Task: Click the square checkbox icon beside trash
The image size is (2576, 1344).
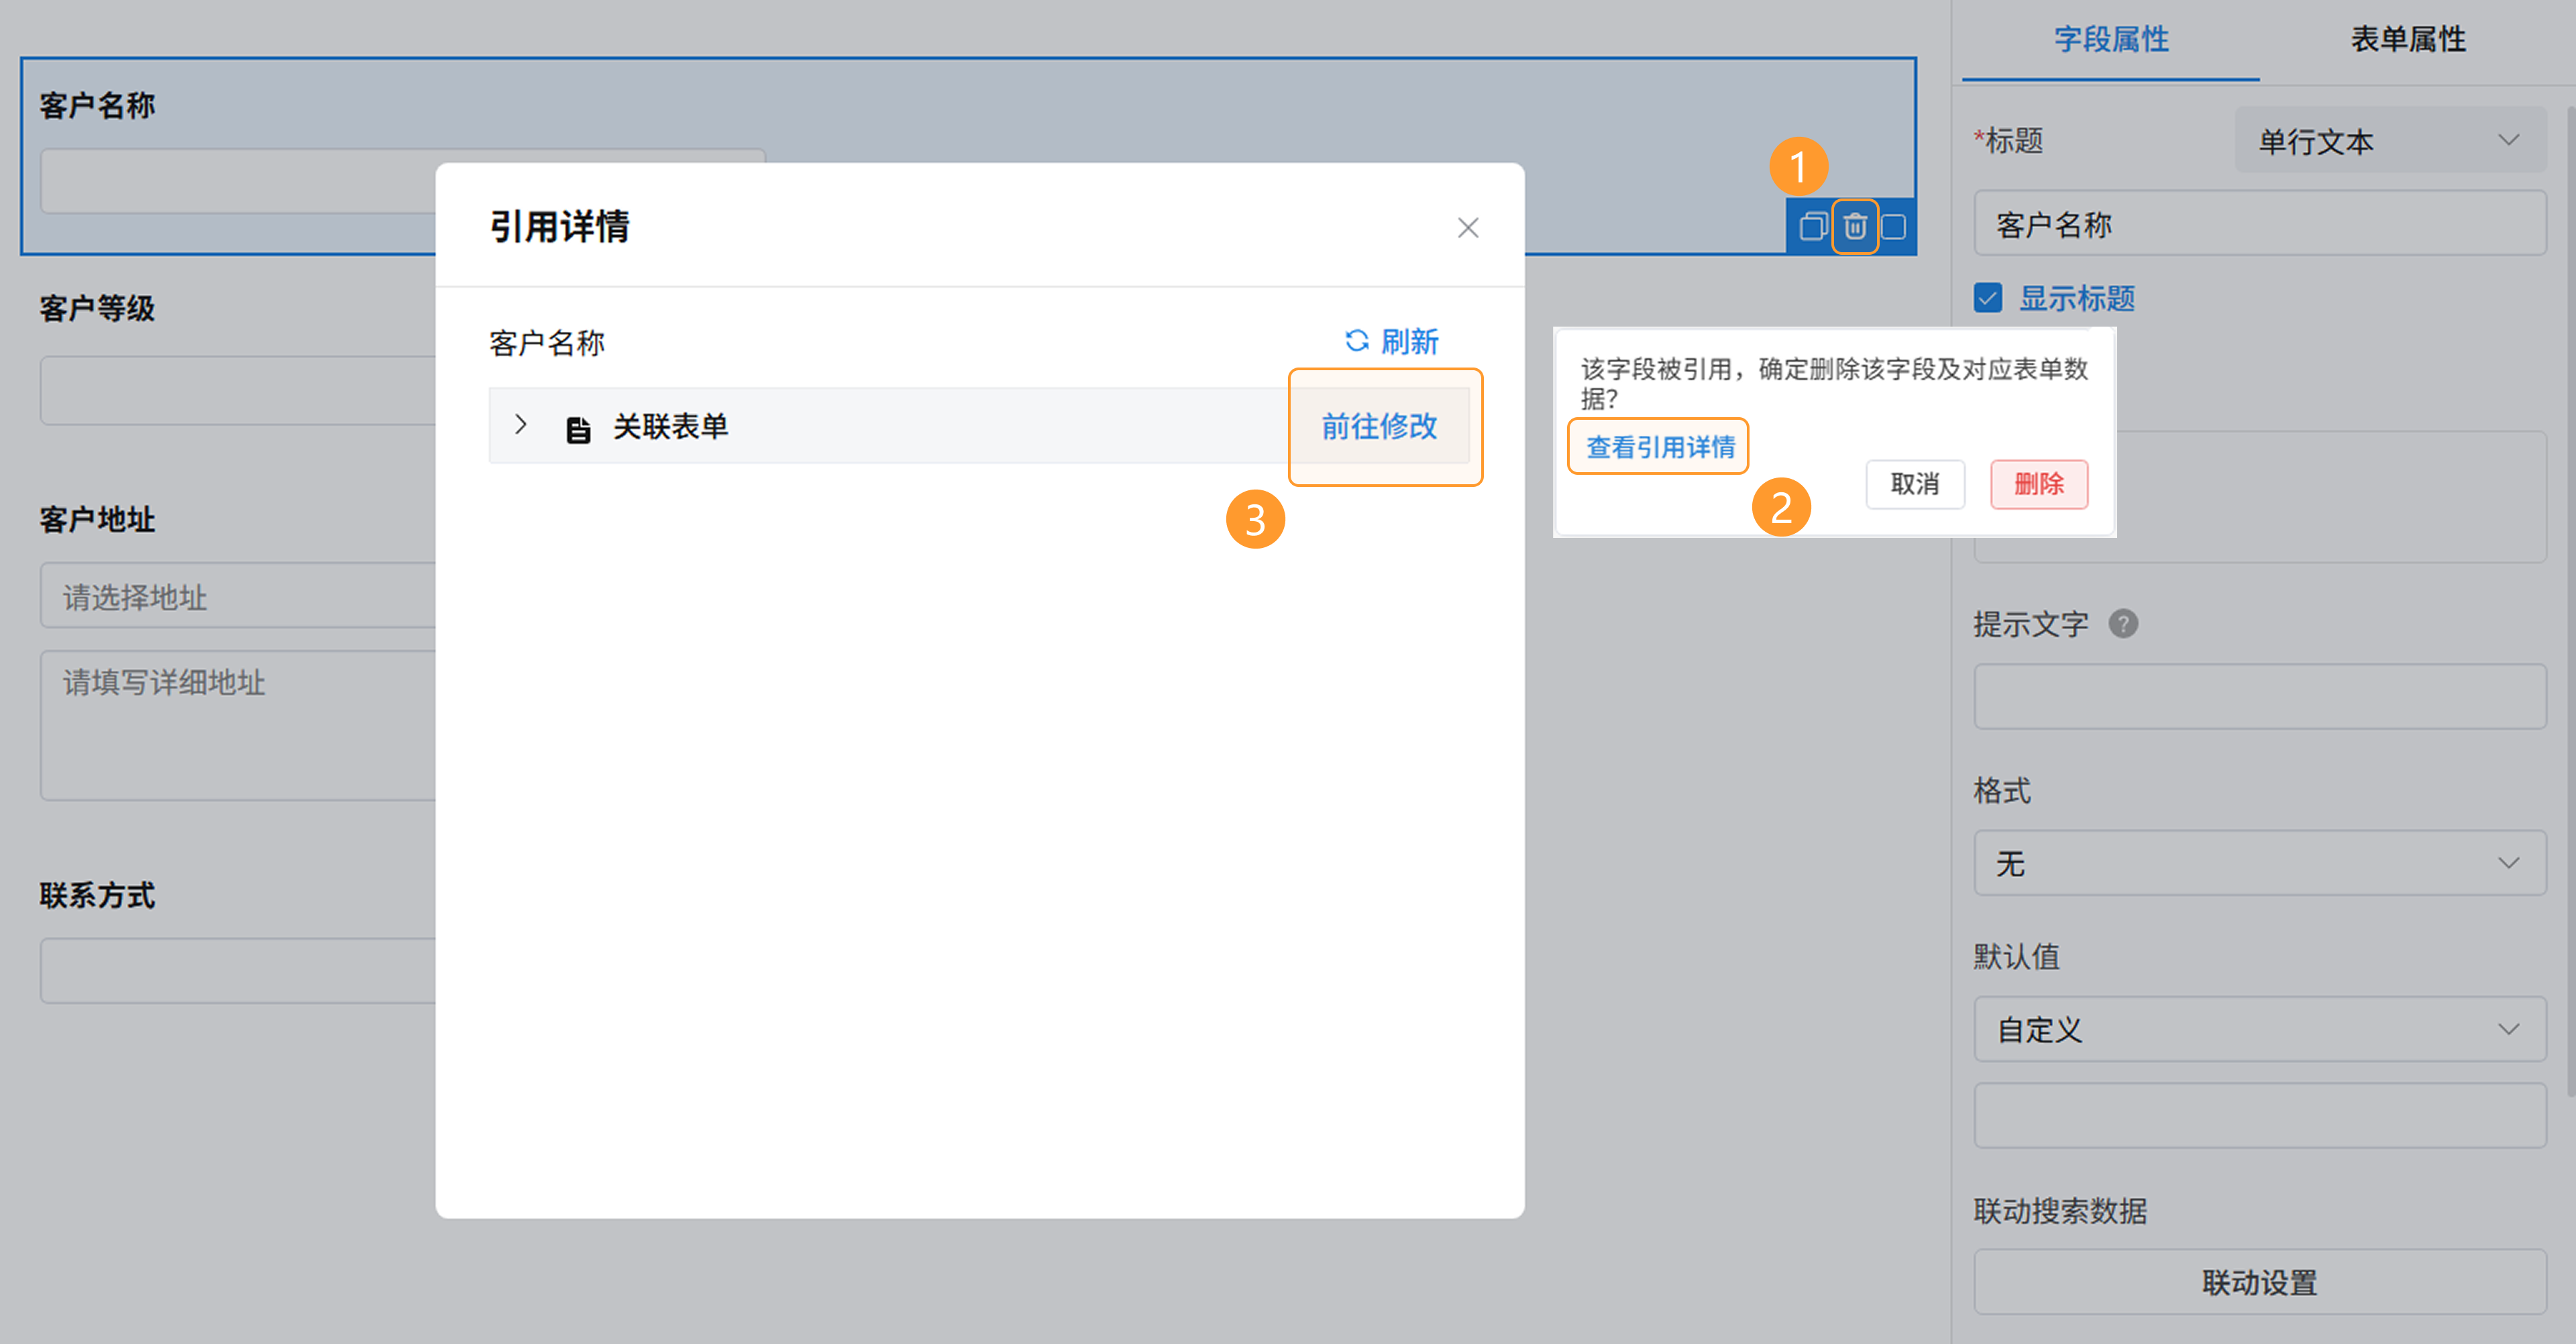Action: pyautogui.click(x=1893, y=227)
